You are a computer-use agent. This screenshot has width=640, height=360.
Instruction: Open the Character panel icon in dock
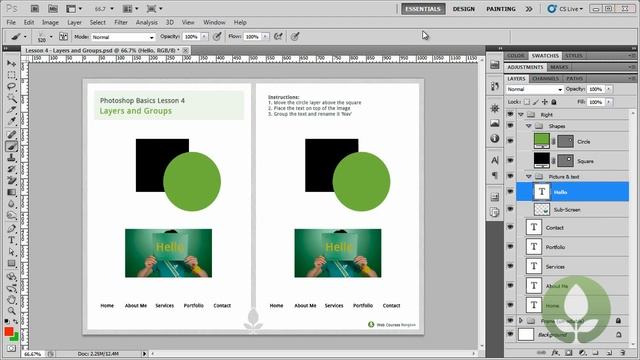pyautogui.click(x=495, y=160)
